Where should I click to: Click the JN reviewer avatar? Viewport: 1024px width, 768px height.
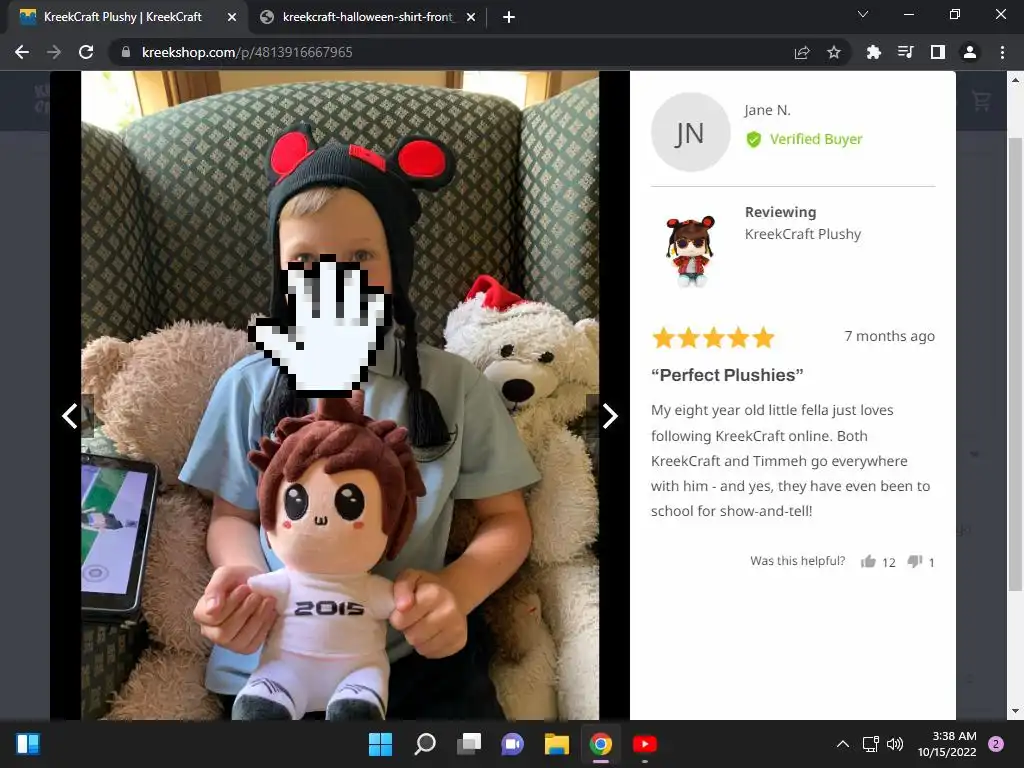pos(690,132)
